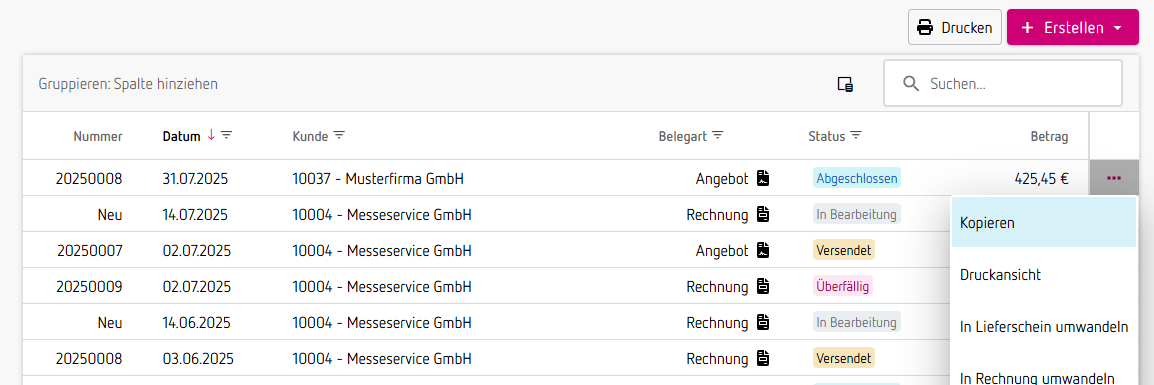1154x385 pixels.
Task: Open the three-dot actions menu for Musterfirma row
Action: [1114, 178]
